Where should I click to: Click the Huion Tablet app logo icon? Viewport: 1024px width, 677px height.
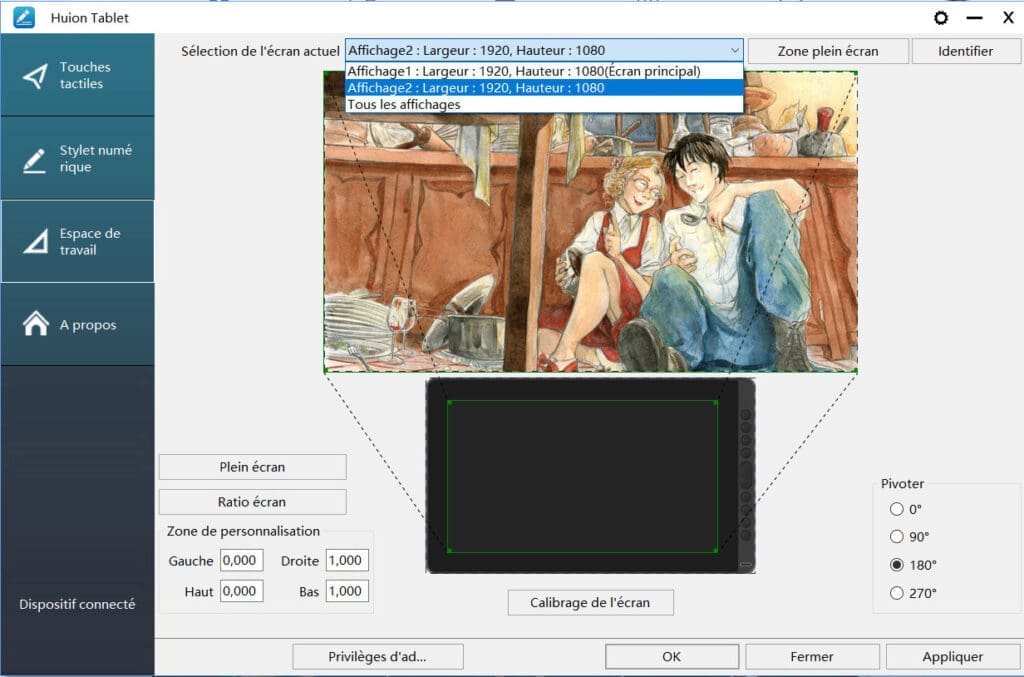[24, 17]
